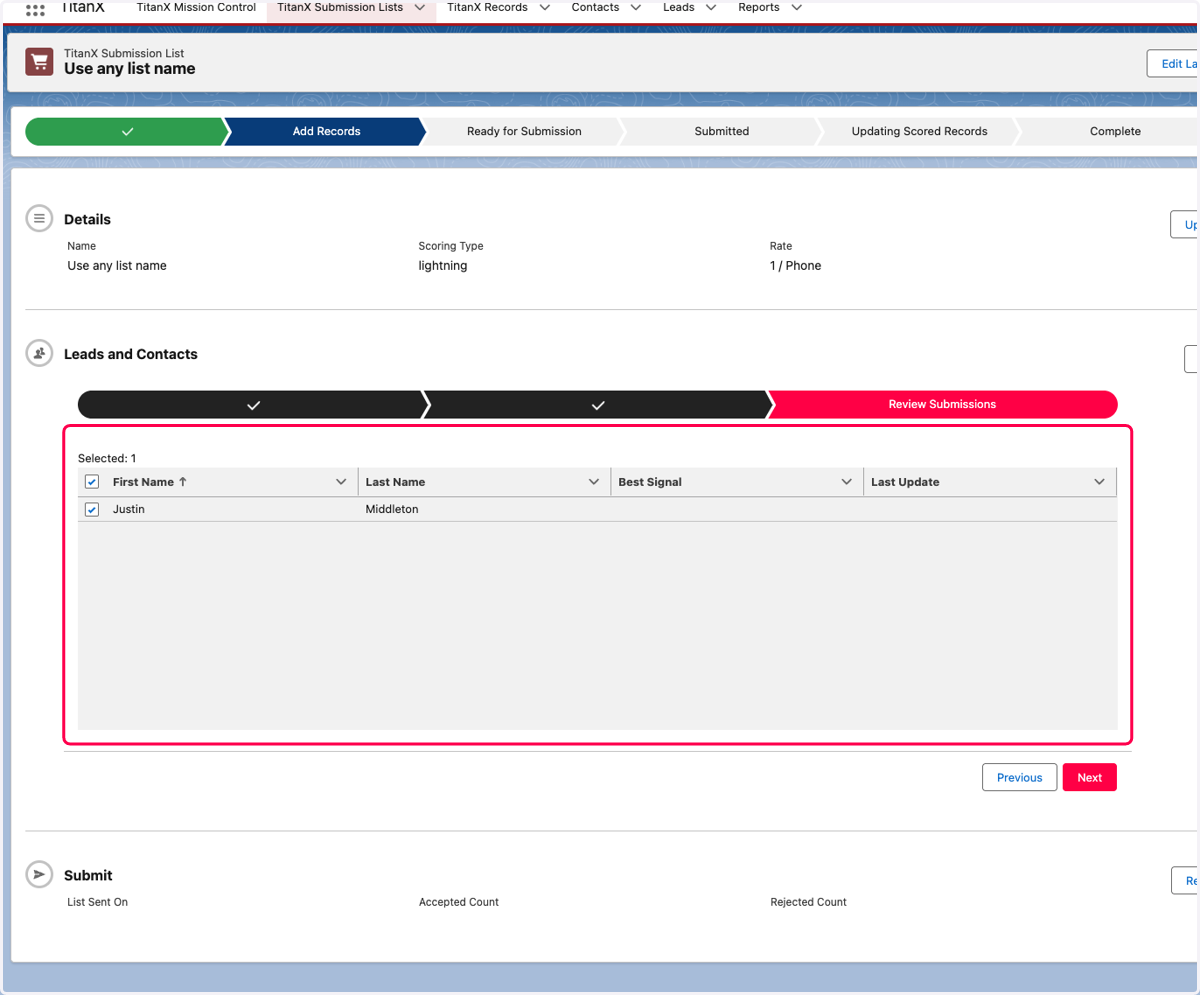Click the Previous button
The image size is (1200, 995).
[1019, 777]
